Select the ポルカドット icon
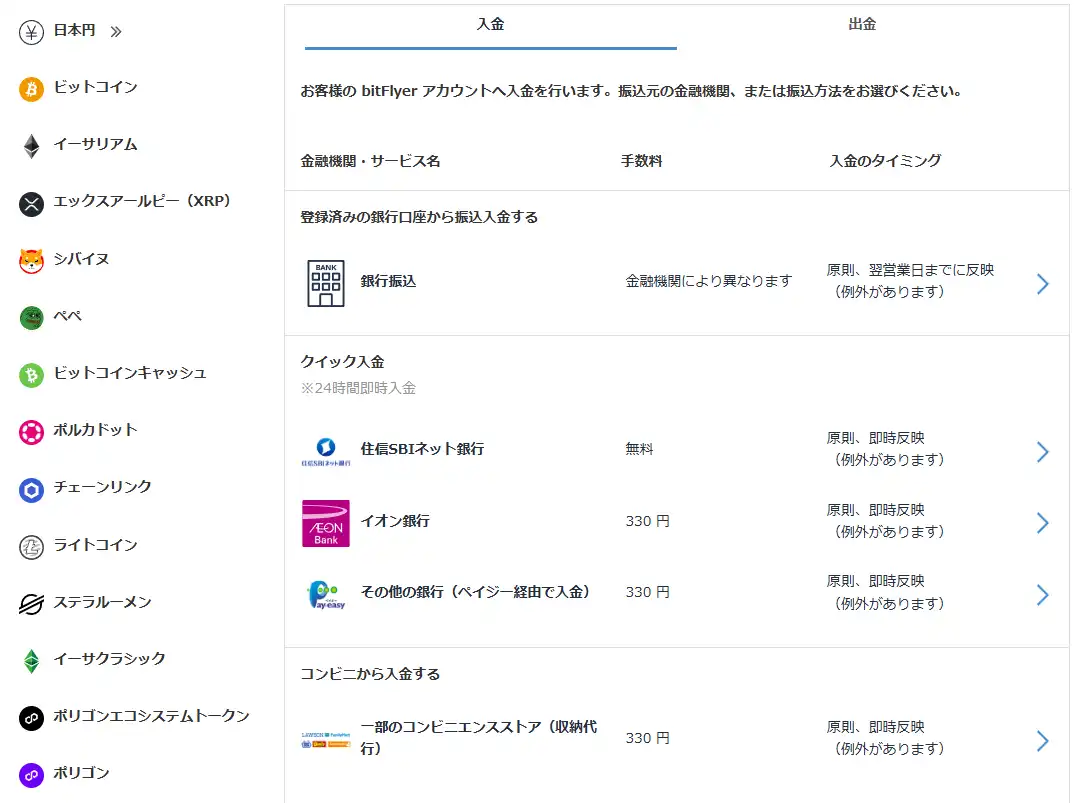This screenshot has height=803, width=1078. pyautogui.click(x=30, y=430)
